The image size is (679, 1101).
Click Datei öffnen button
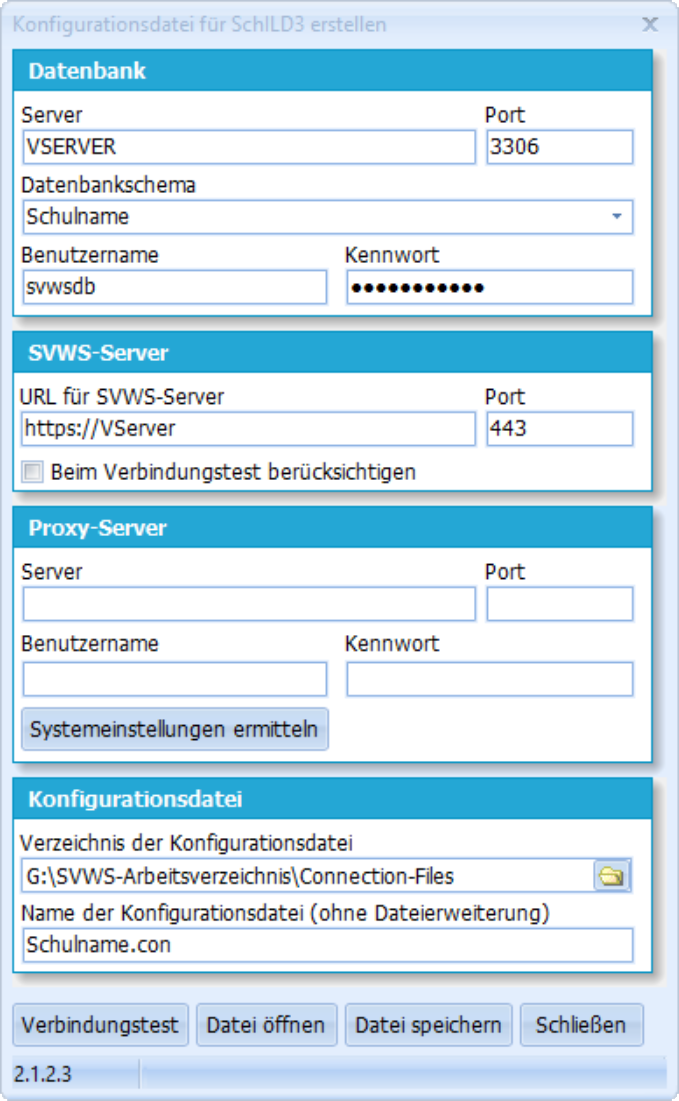(266, 1024)
